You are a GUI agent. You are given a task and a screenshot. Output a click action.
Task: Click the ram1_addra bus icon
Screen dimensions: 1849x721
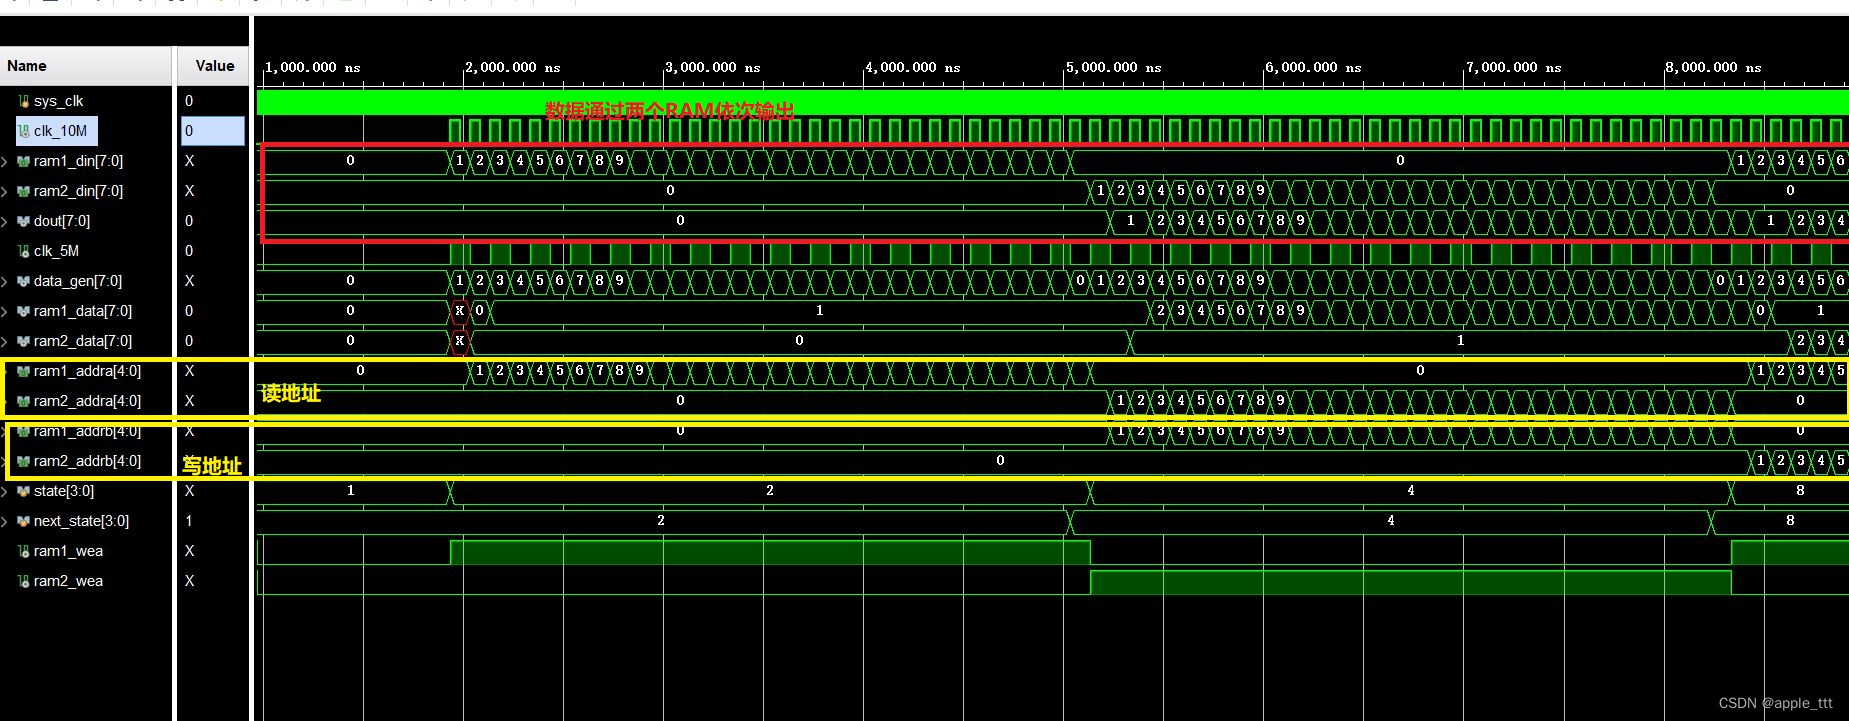tap(24, 371)
